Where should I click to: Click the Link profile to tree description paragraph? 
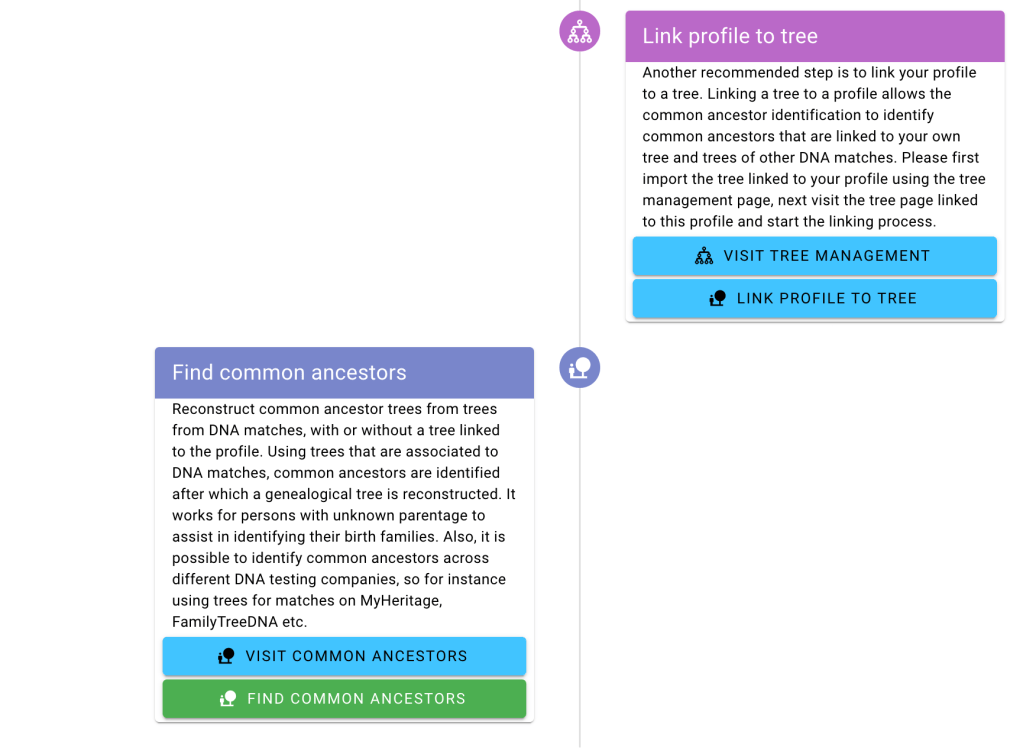(x=814, y=147)
